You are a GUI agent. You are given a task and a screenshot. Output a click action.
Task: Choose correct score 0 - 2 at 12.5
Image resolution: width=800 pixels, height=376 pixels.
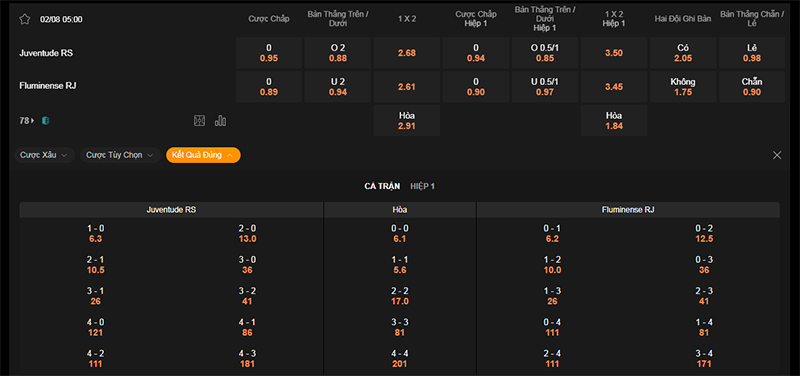(x=704, y=234)
